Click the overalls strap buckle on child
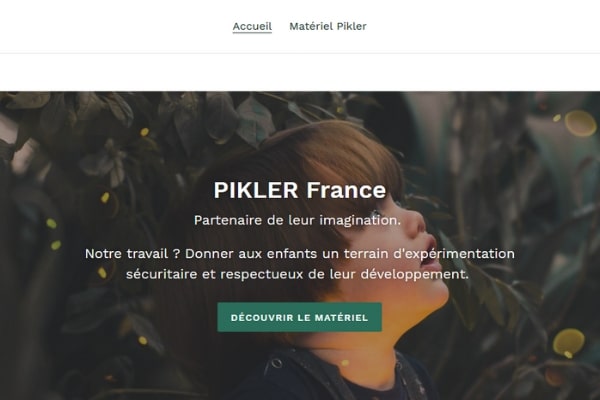This screenshot has width=600, height=400. click(x=276, y=363)
